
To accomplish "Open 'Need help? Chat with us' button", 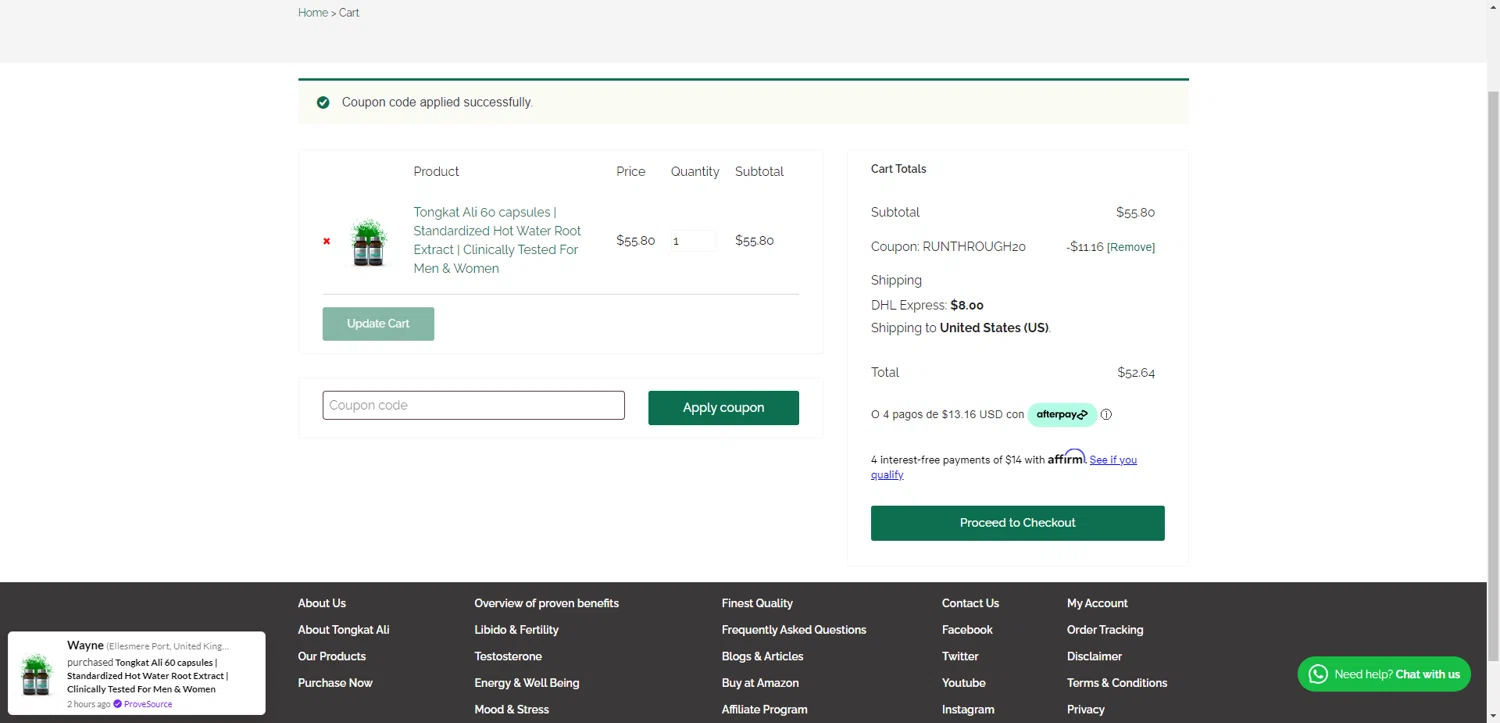I will point(1384,674).
